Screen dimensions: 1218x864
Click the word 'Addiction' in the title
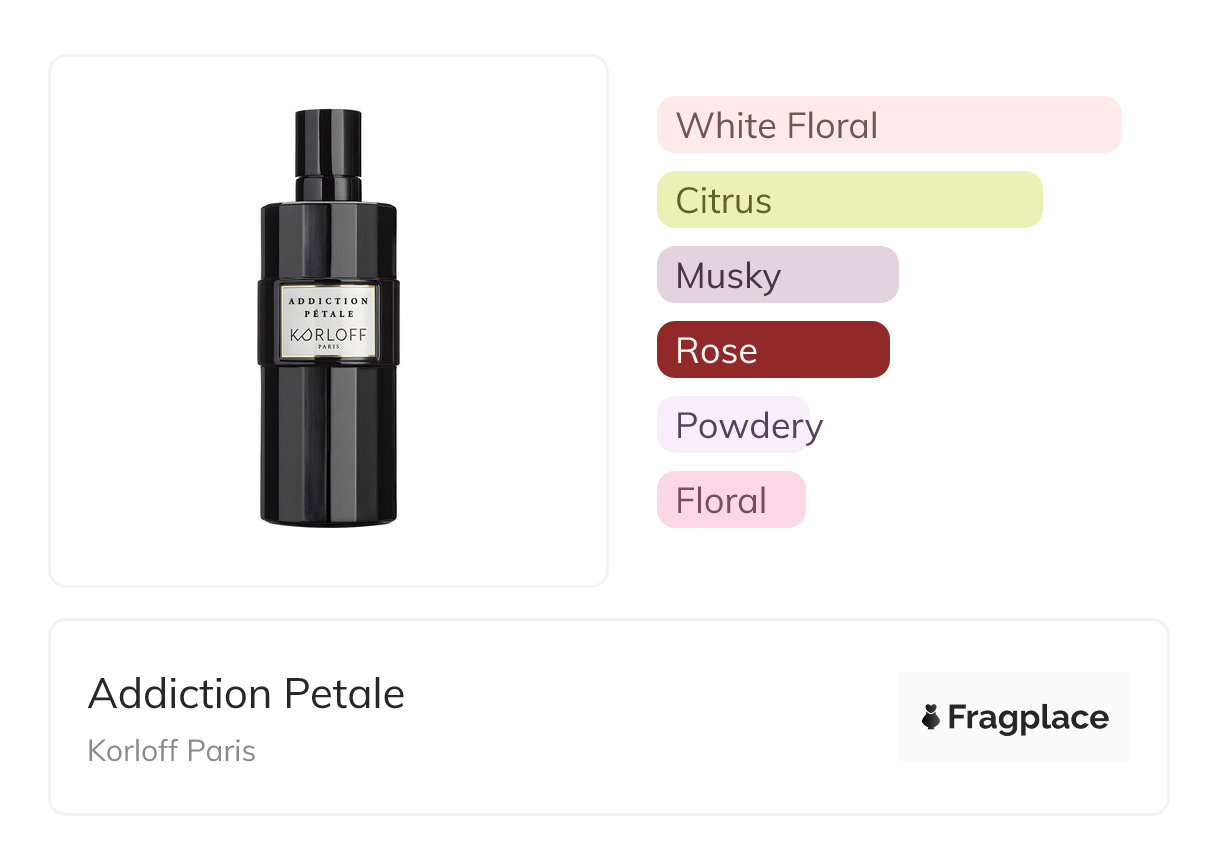pos(180,693)
